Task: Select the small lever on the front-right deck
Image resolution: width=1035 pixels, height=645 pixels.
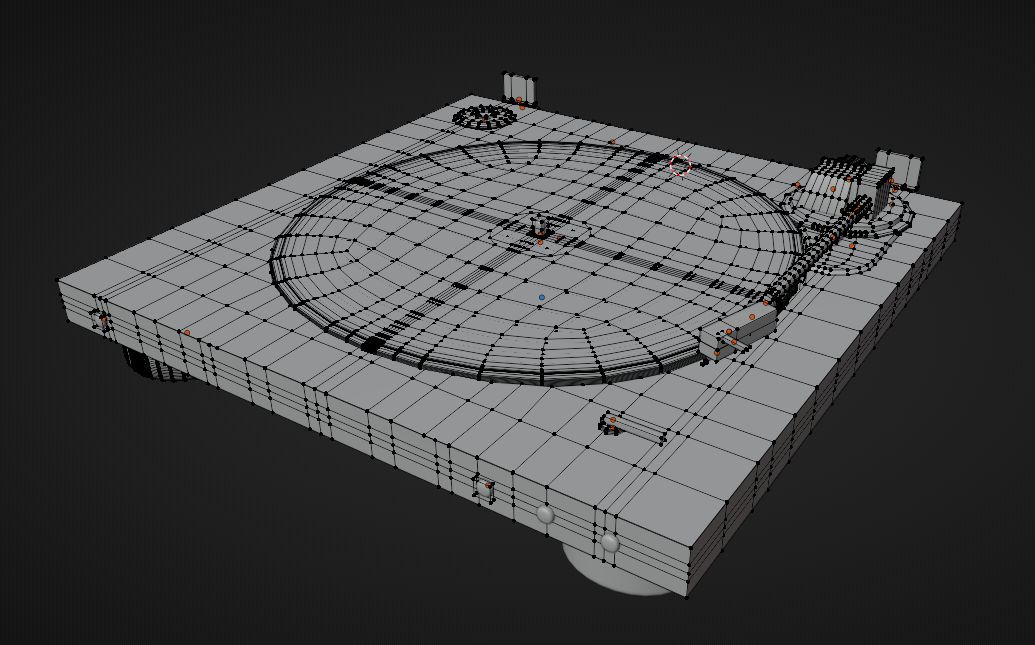Action: pos(634,427)
